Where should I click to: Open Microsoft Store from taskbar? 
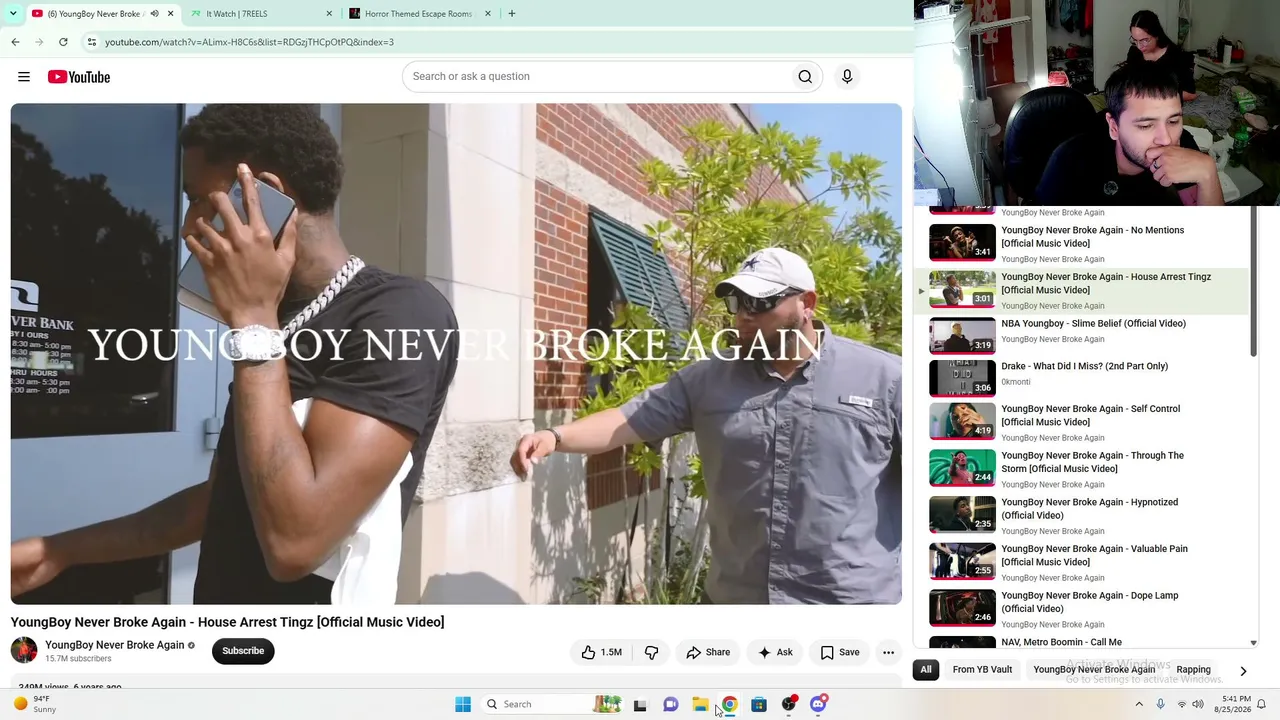(759, 704)
